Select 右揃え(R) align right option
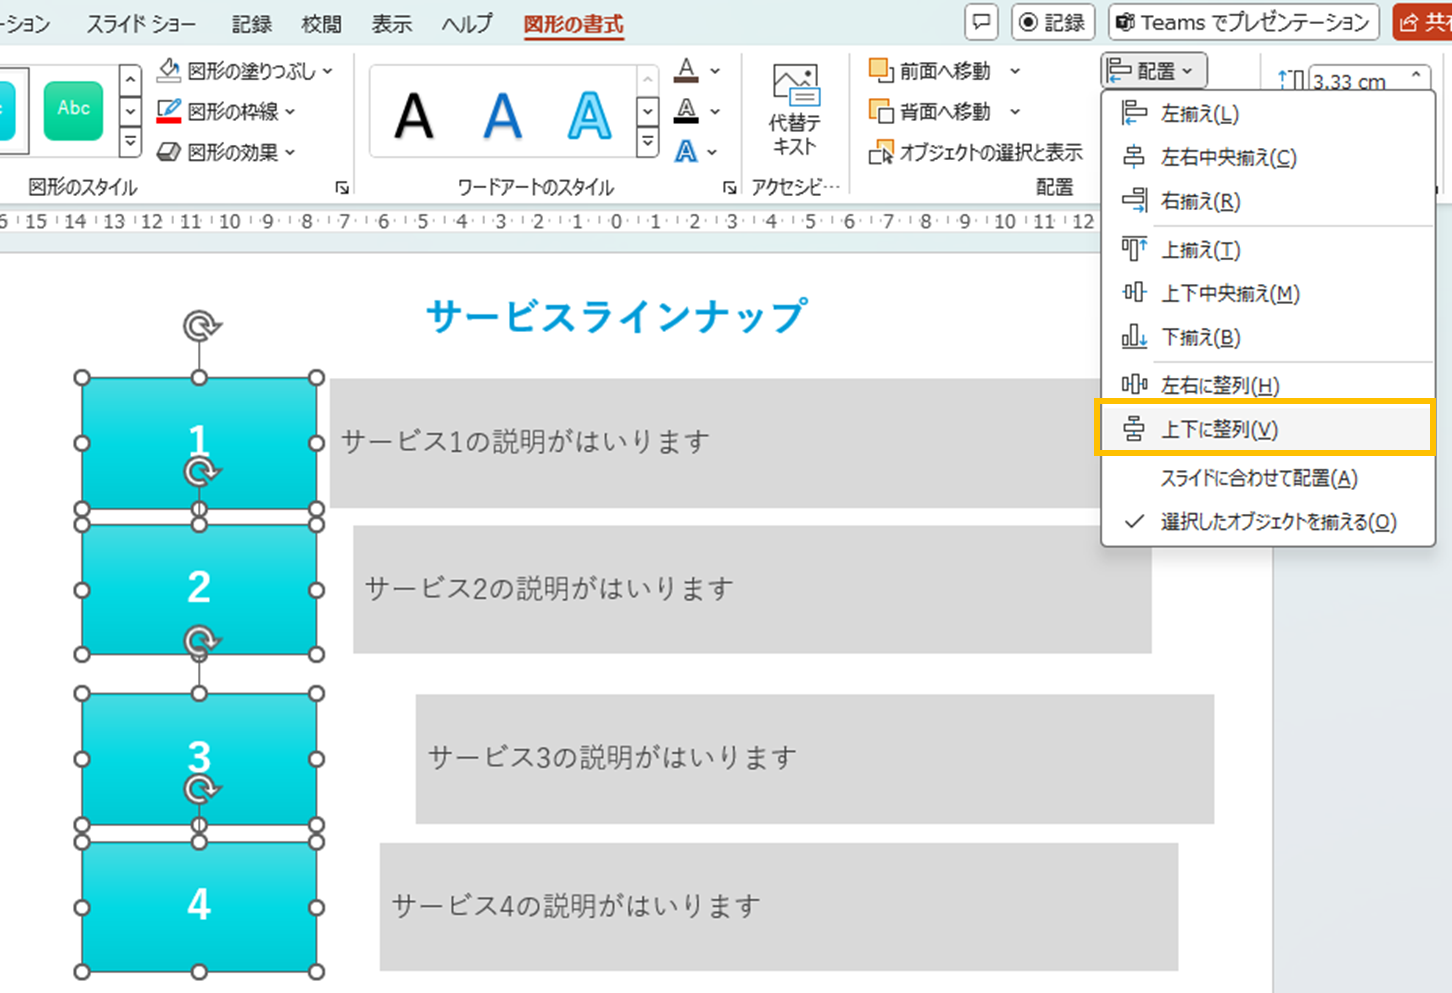 tap(1268, 201)
